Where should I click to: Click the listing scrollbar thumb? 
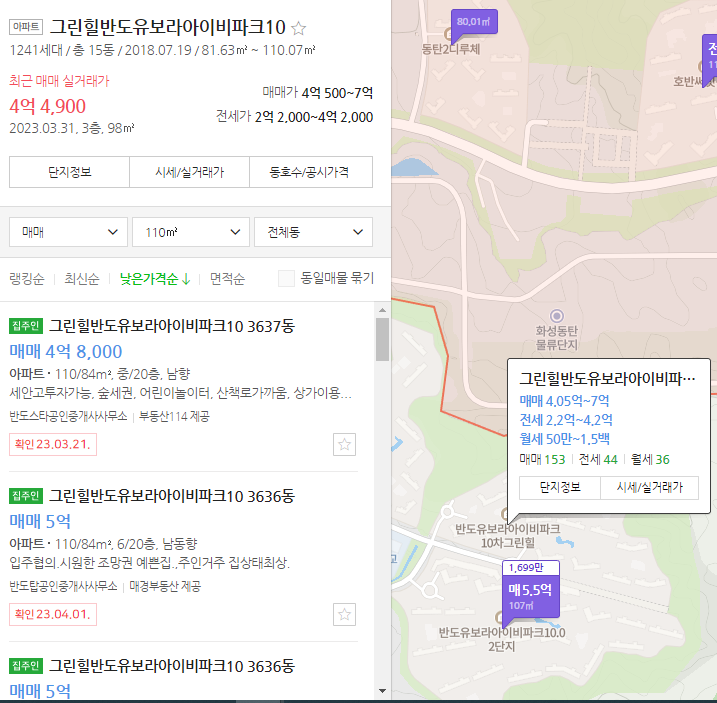point(382,339)
